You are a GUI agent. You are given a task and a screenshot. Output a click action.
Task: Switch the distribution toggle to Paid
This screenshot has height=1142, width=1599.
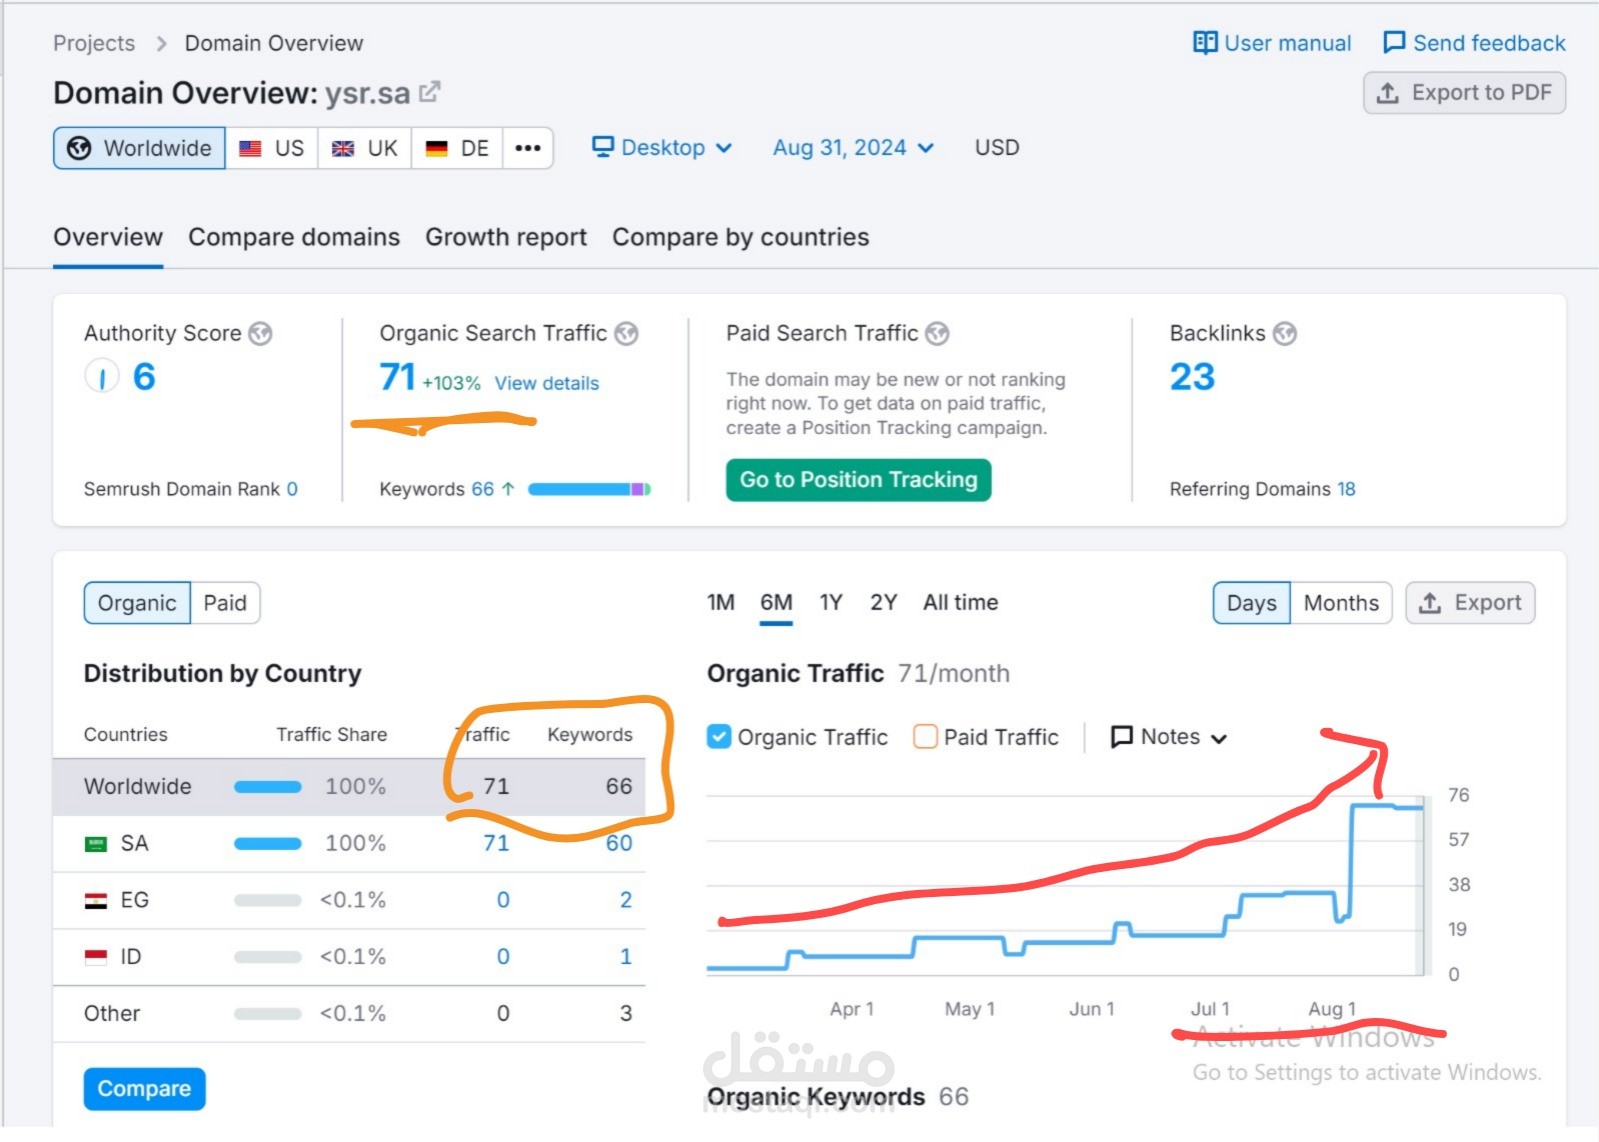point(225,603)
